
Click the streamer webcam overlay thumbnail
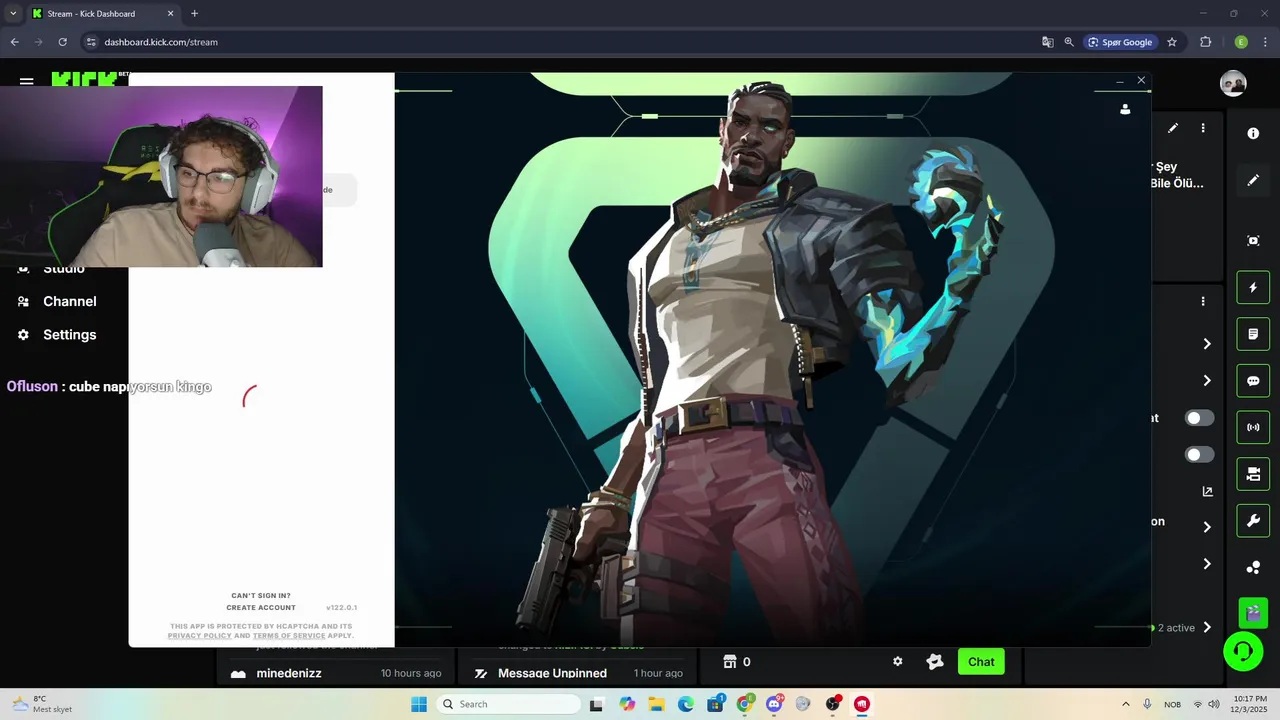tap(161, 177)
